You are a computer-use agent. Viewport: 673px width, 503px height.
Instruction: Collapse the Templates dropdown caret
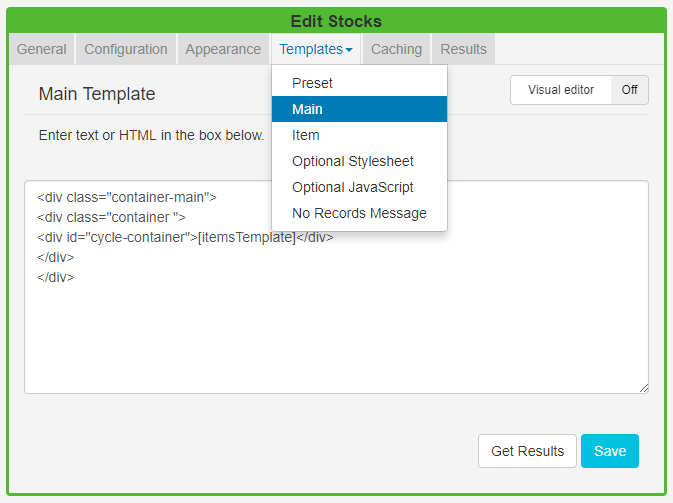(349, 50)
